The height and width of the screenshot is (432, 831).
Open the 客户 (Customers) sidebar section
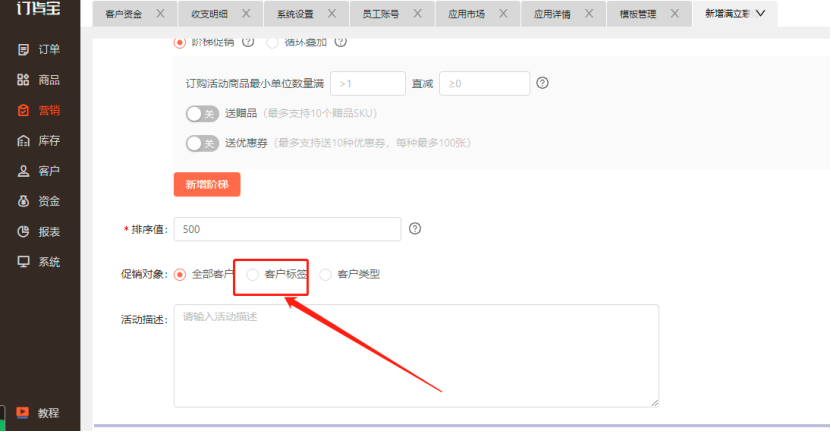(x=38, y=171)
